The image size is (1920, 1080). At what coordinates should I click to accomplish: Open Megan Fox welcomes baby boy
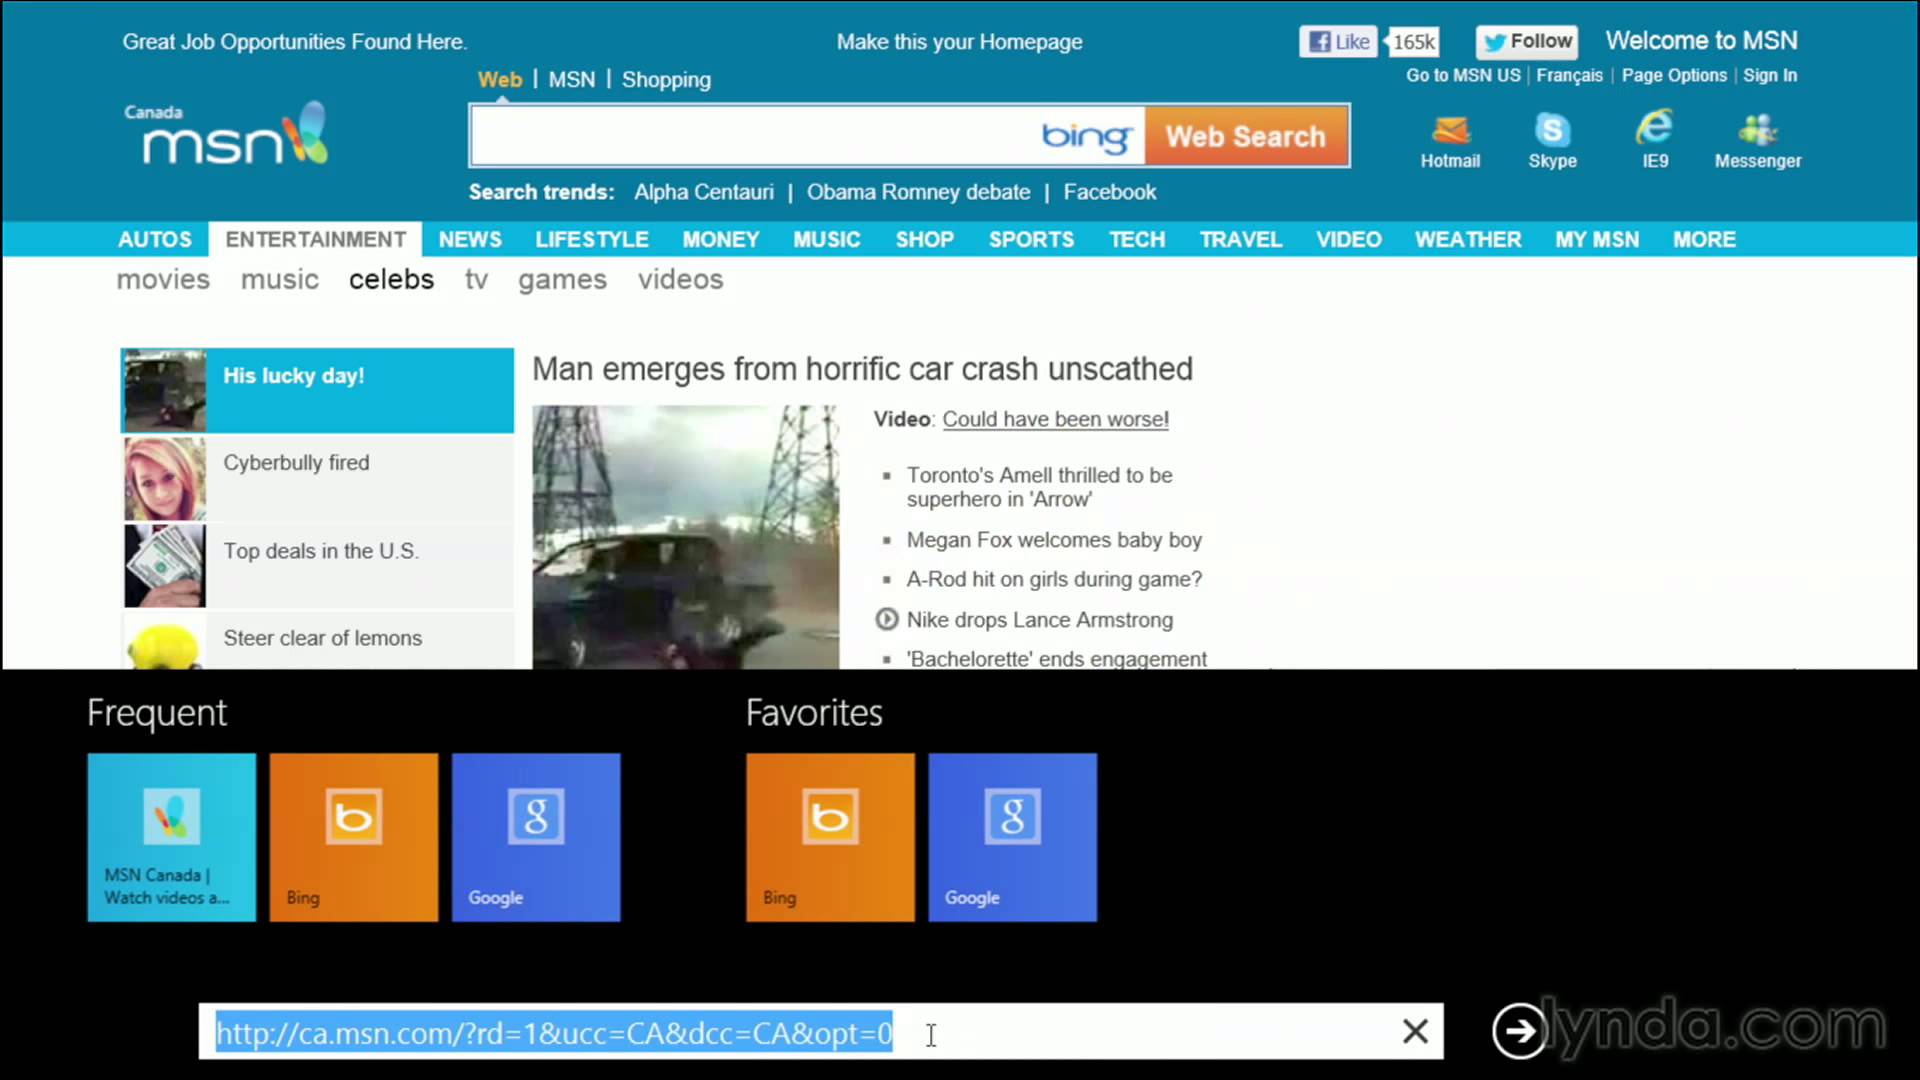(x=1054, y=540)
